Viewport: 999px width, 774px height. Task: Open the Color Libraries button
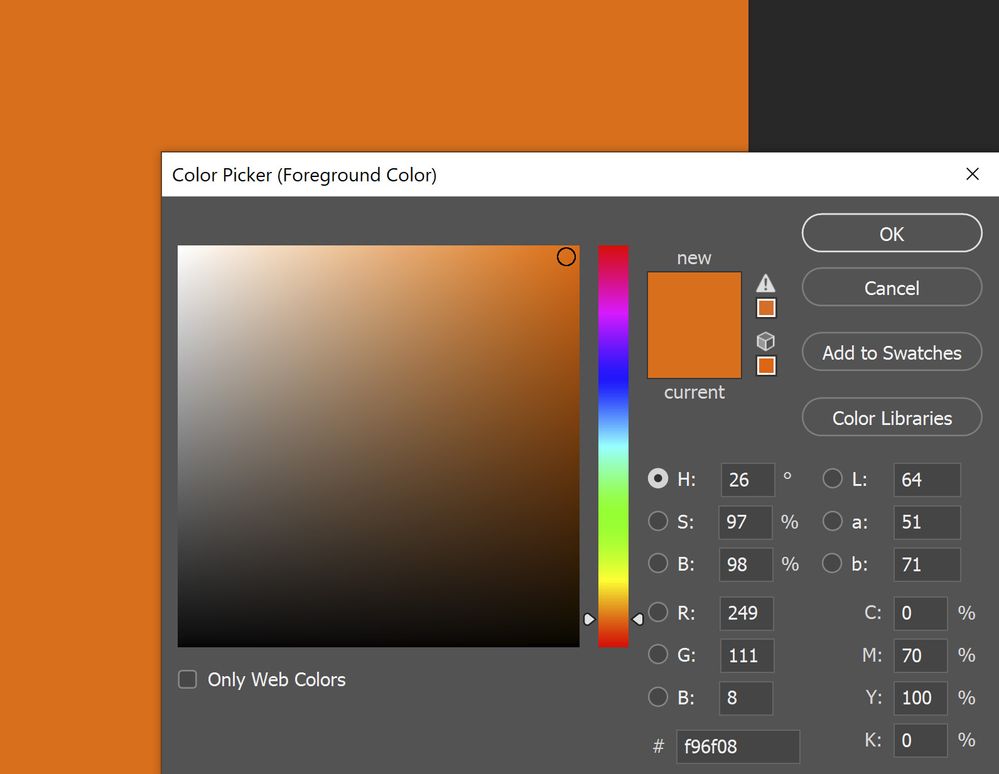tap(892, 417)
